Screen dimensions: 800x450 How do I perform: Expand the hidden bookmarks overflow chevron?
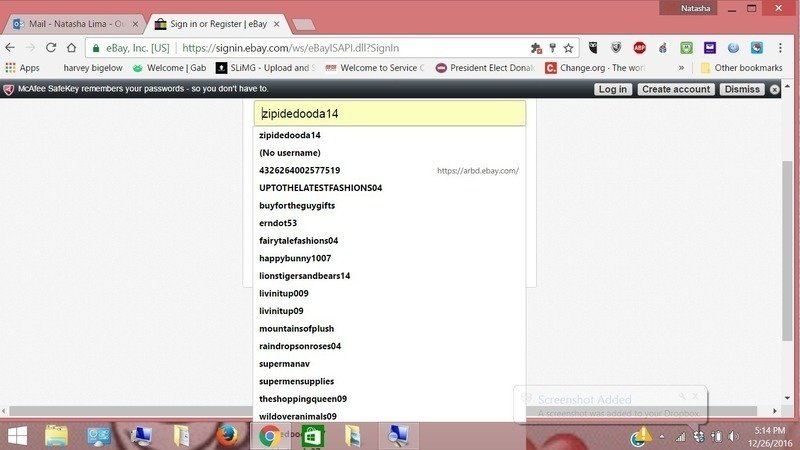click(x=681, y=68)
